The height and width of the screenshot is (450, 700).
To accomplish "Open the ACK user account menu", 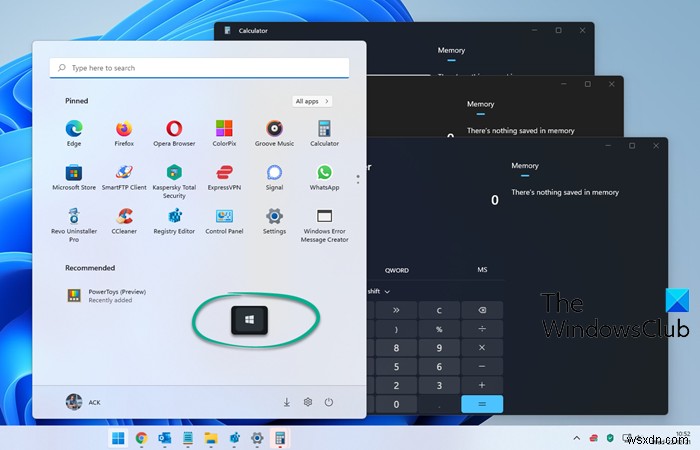I will pyautogui.click(x=83, y=402).
